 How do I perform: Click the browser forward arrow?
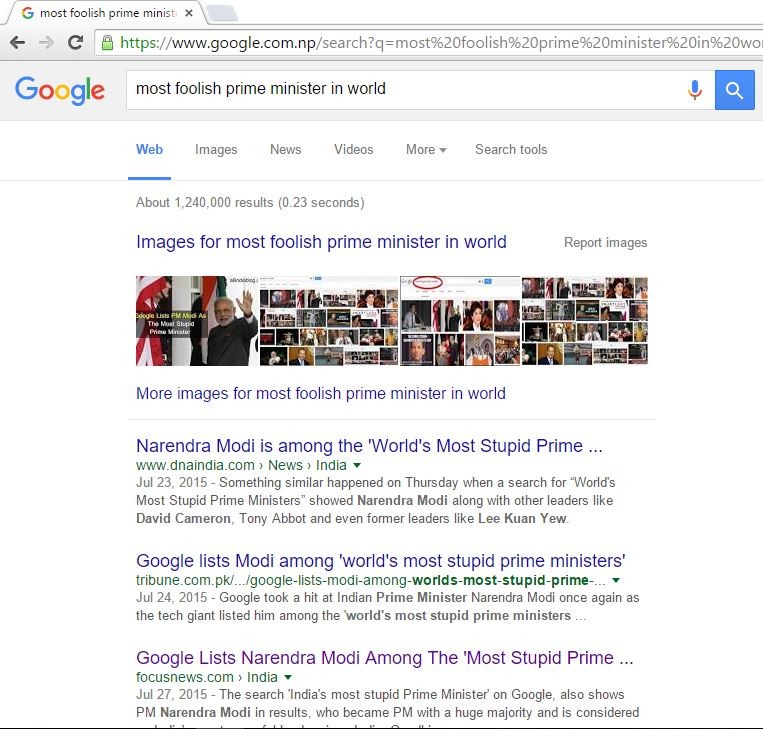pos(46,43)
